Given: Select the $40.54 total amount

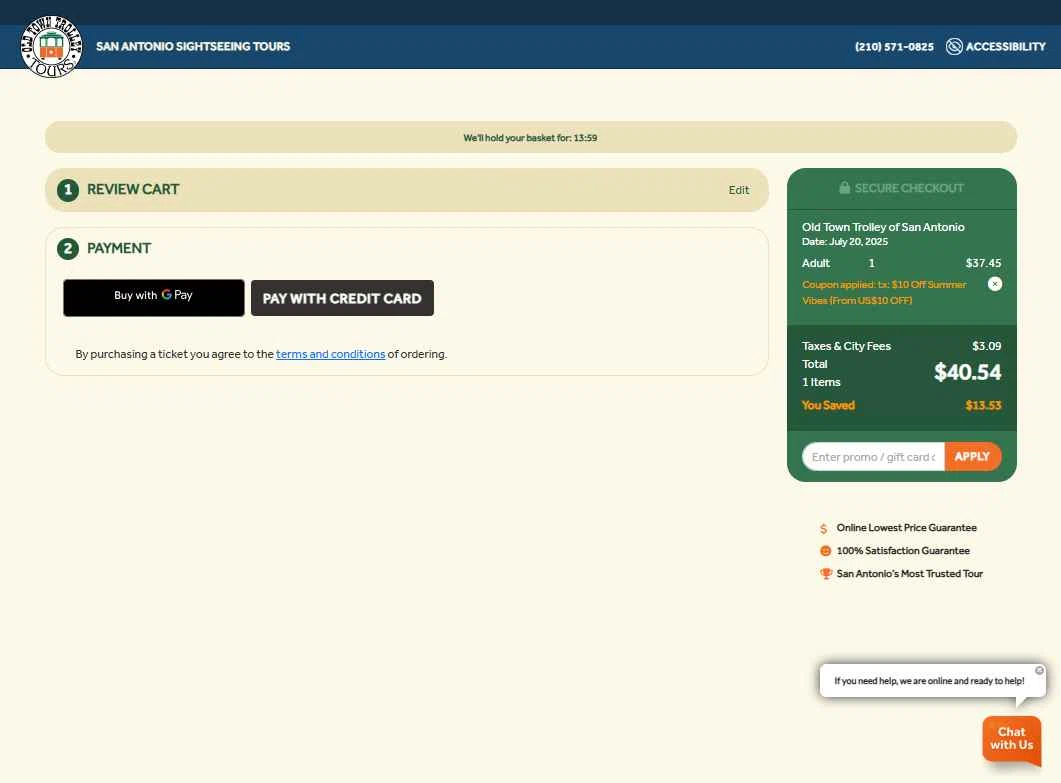Looking at the screenshot, I should (968, 372).
